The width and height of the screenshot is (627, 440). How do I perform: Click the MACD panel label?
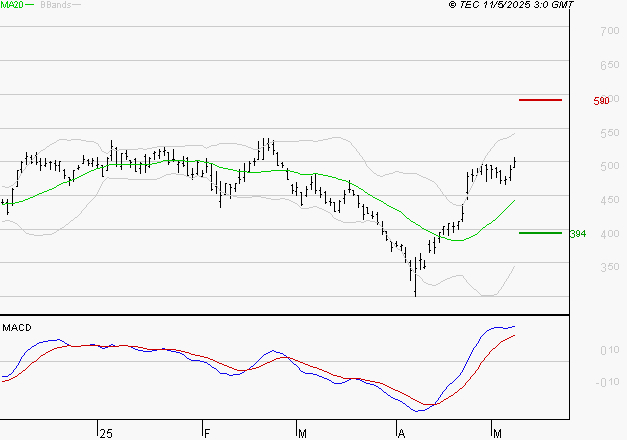16,327
